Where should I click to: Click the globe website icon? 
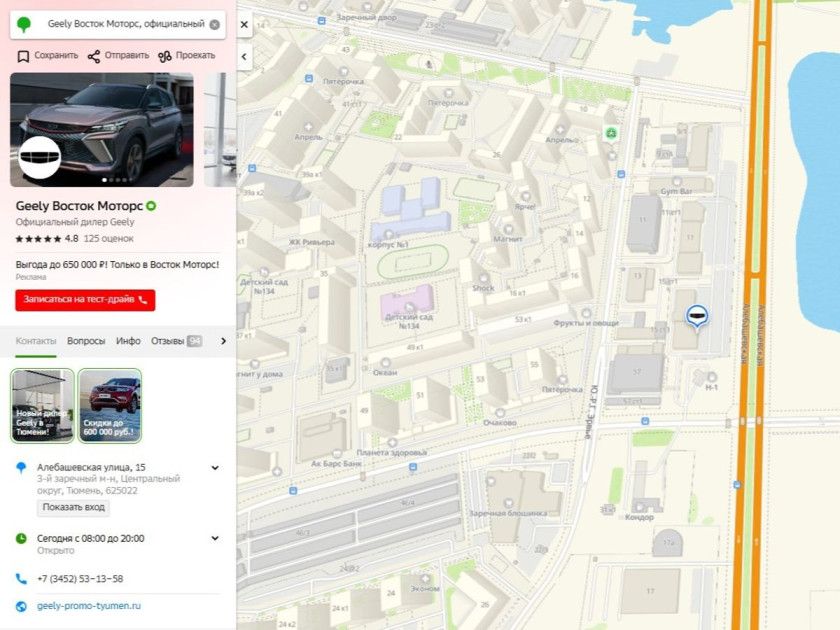(x=21, y=606)
